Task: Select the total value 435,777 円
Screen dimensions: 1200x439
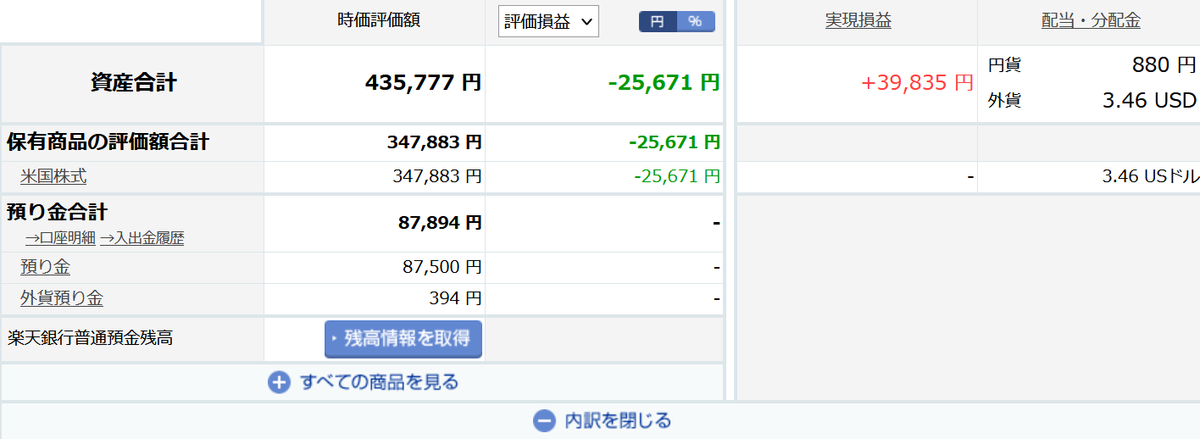Action: coord(423,83)
